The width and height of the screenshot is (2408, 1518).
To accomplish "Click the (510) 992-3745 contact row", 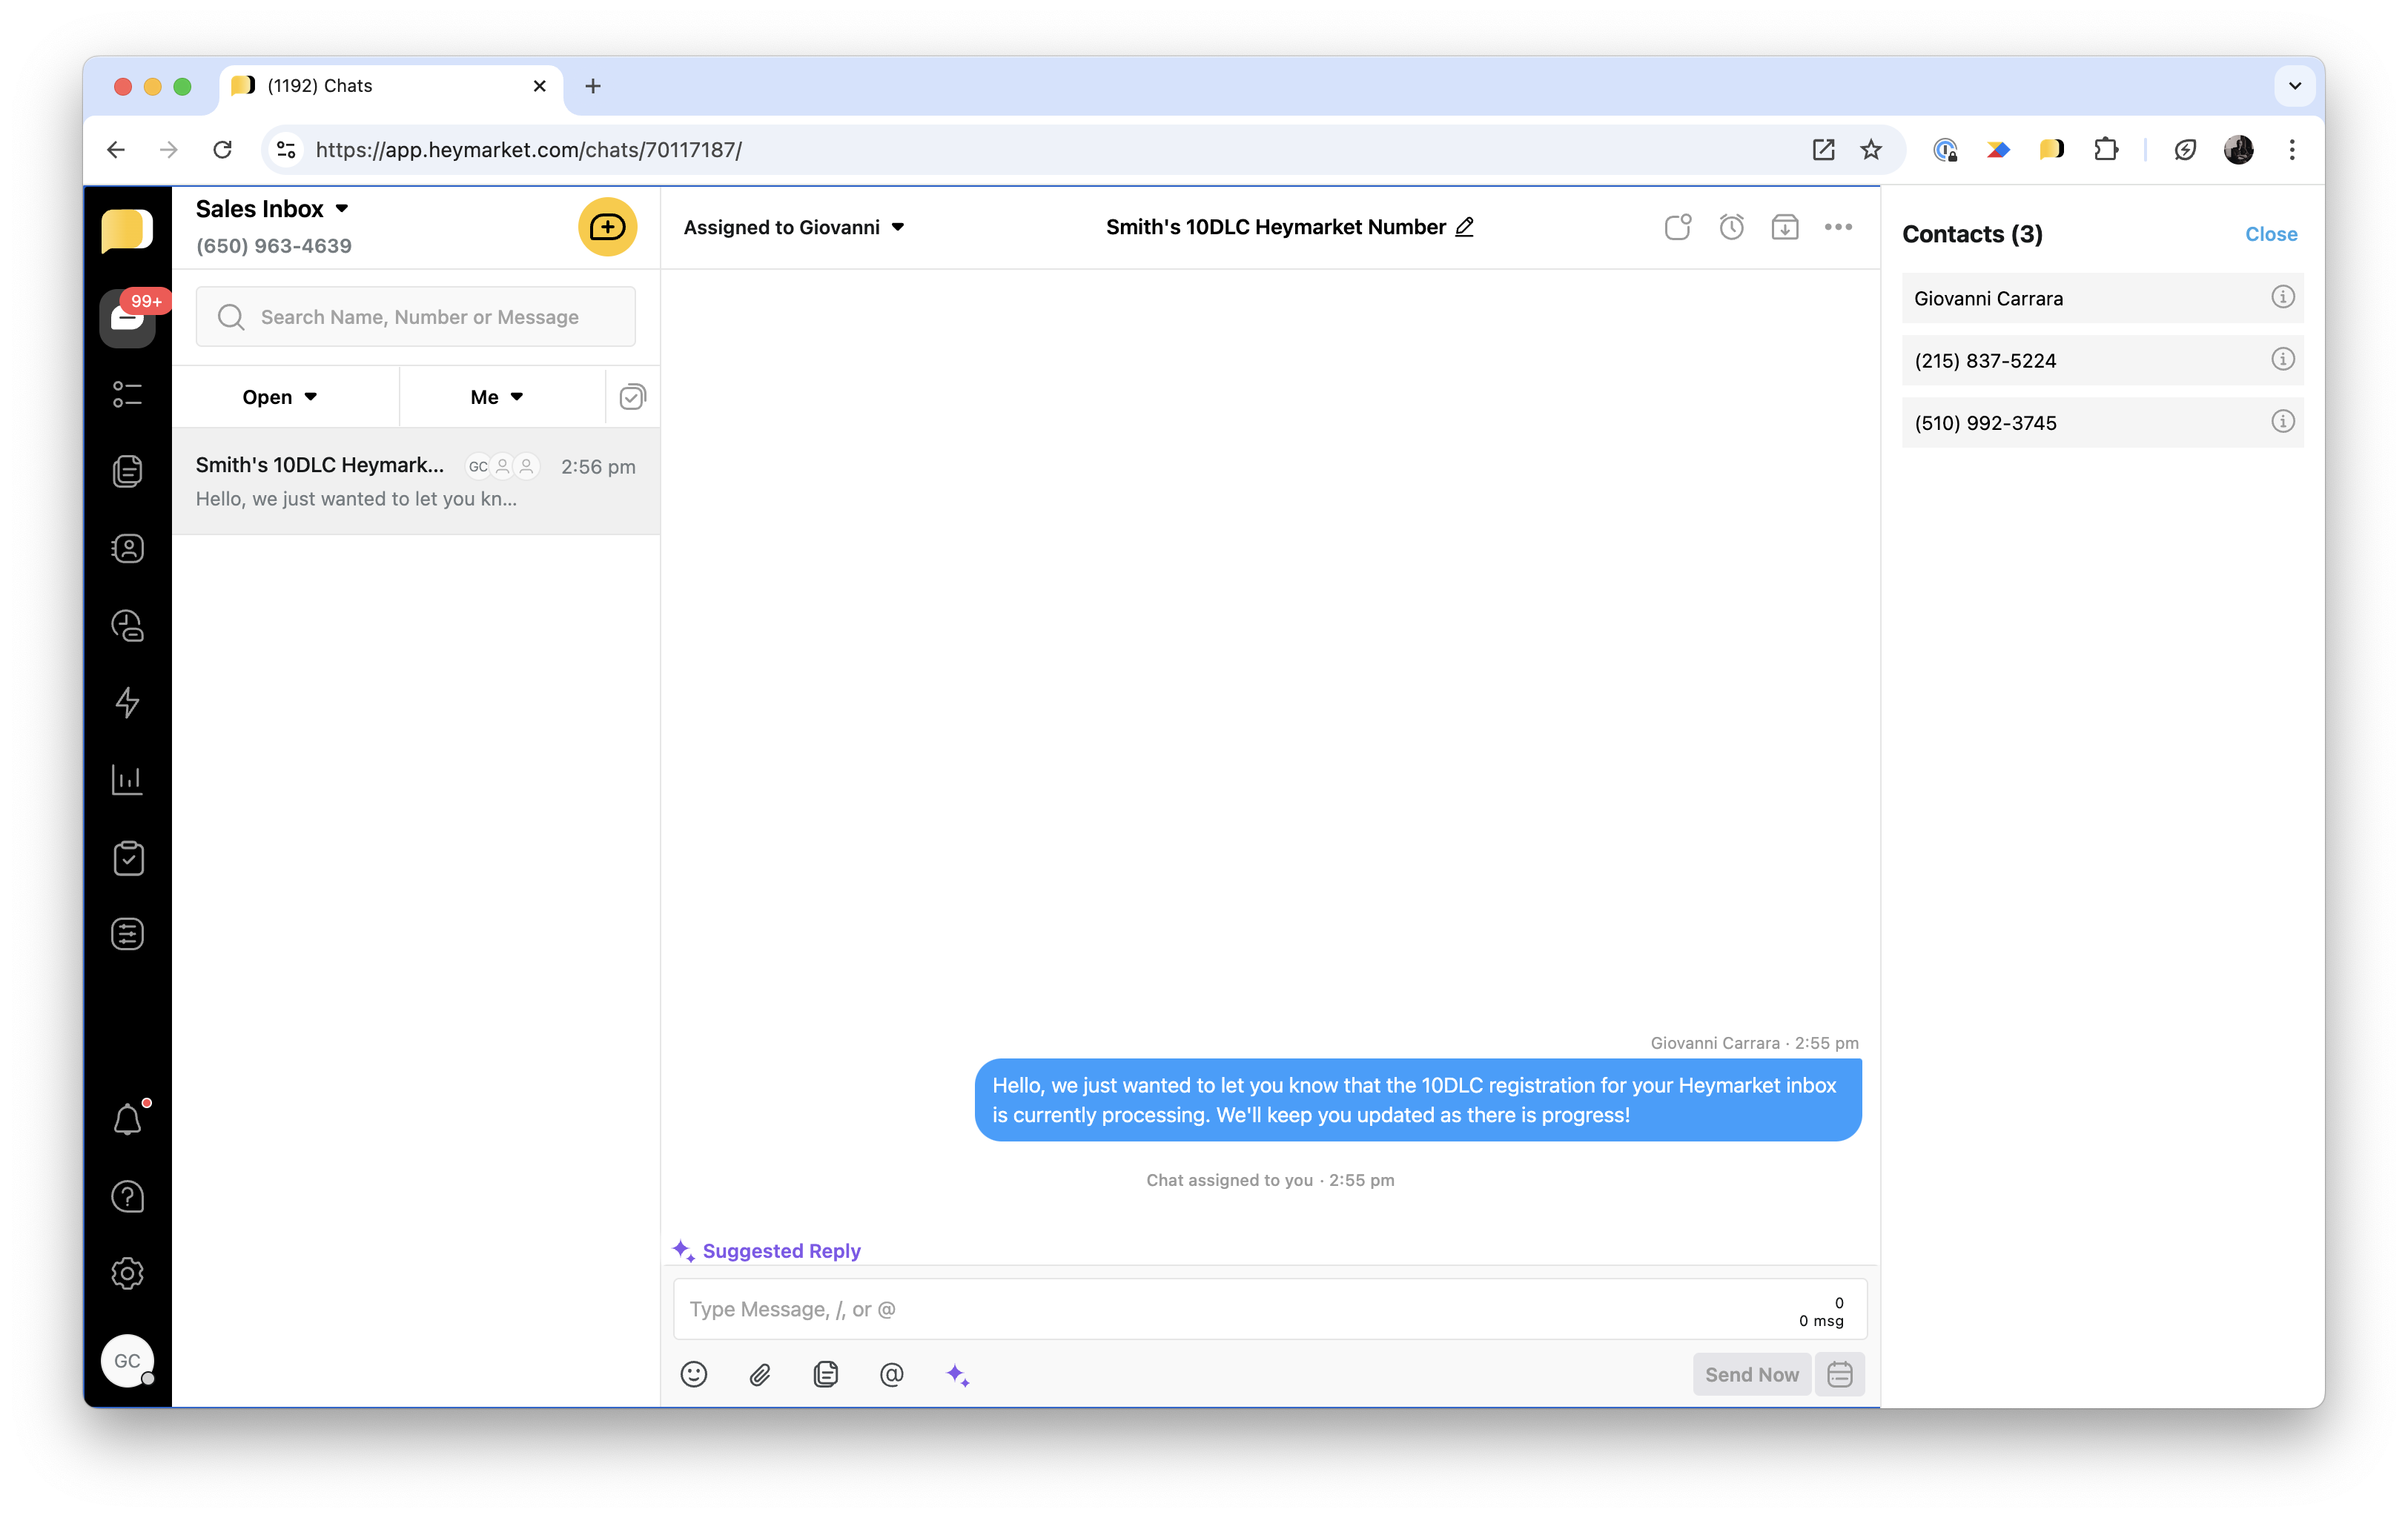I will point(2102,422).
